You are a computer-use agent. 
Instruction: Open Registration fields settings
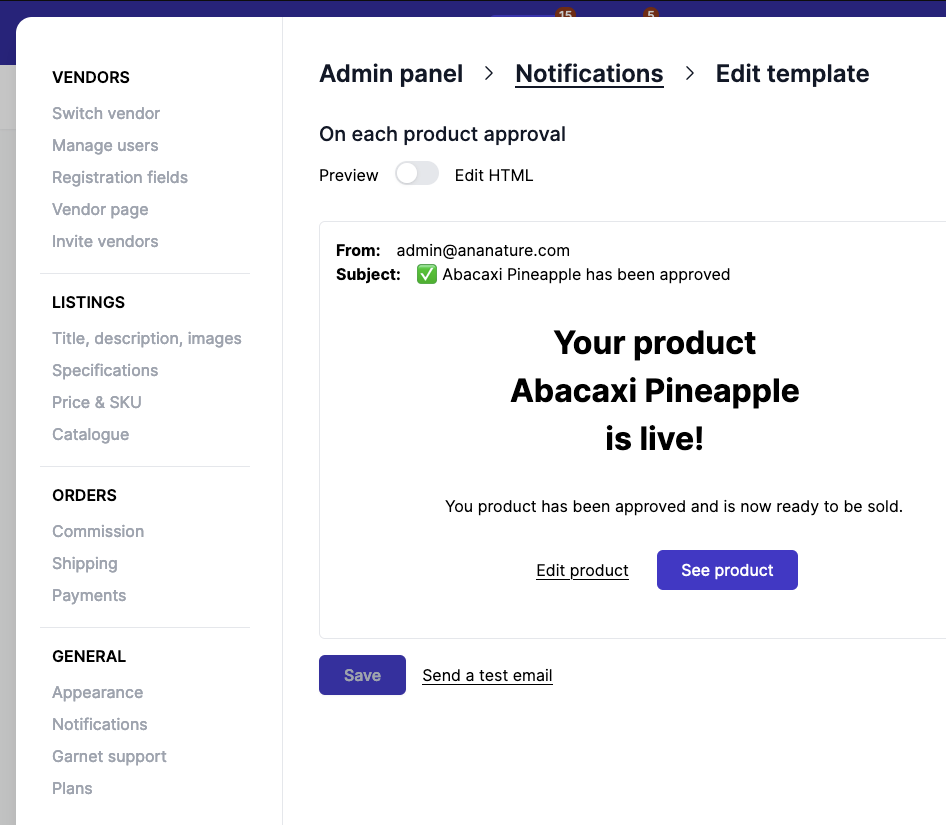tap(120, 177)
